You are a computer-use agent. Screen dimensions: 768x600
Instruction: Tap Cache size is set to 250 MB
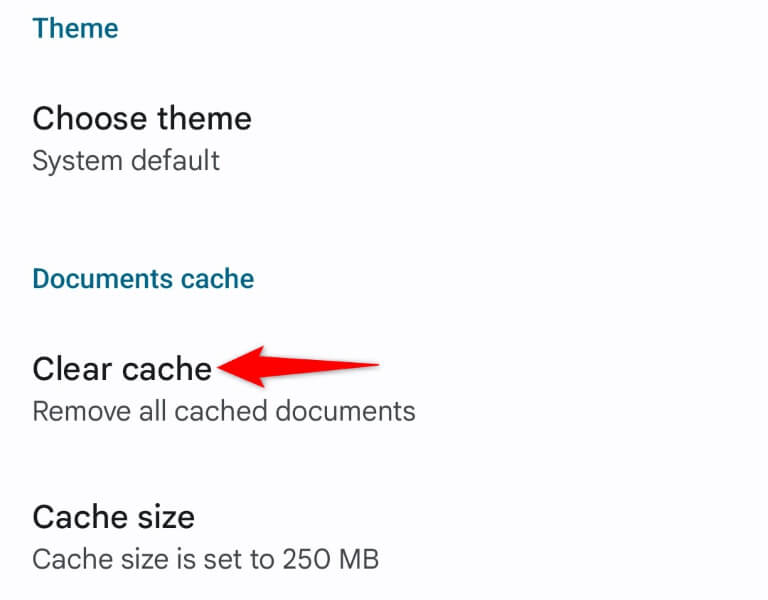(205, 558)
